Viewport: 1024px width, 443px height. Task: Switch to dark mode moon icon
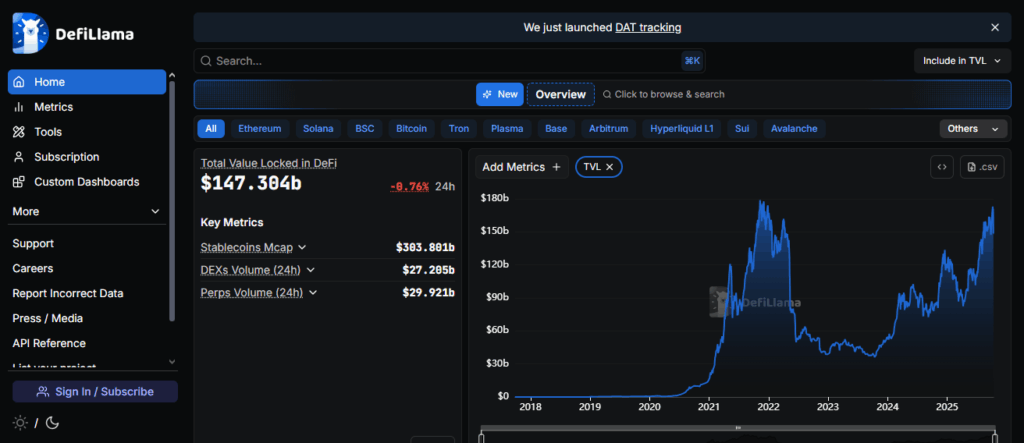[52, 423]
